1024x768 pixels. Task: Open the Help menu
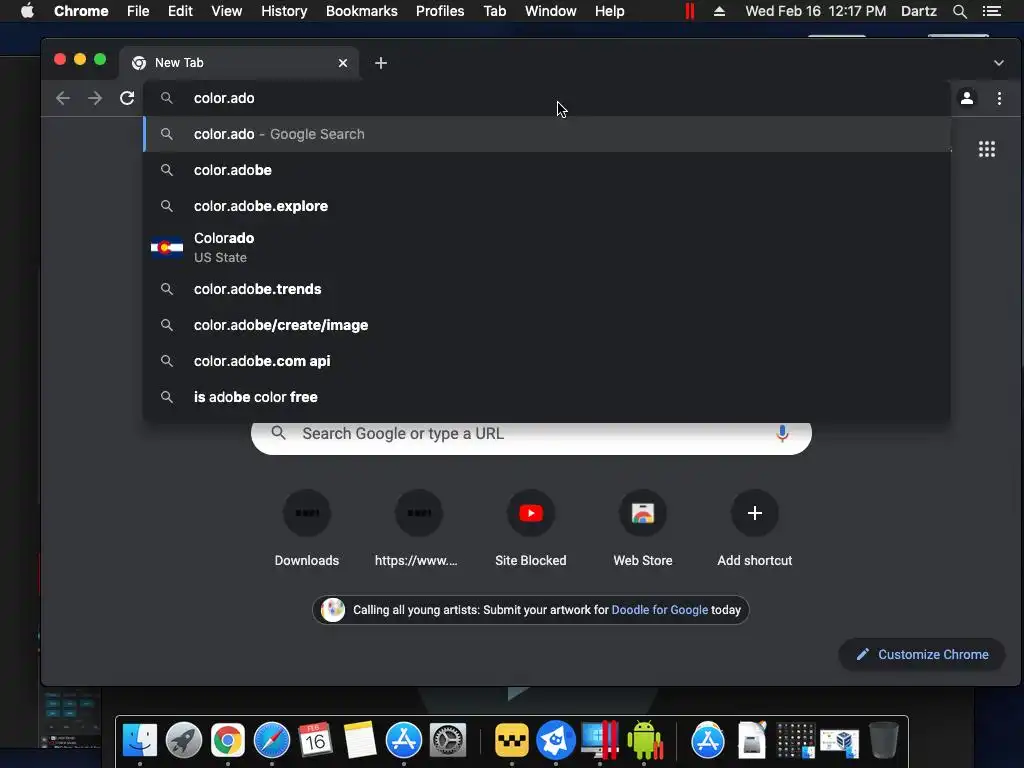click(x=609, y=11)
